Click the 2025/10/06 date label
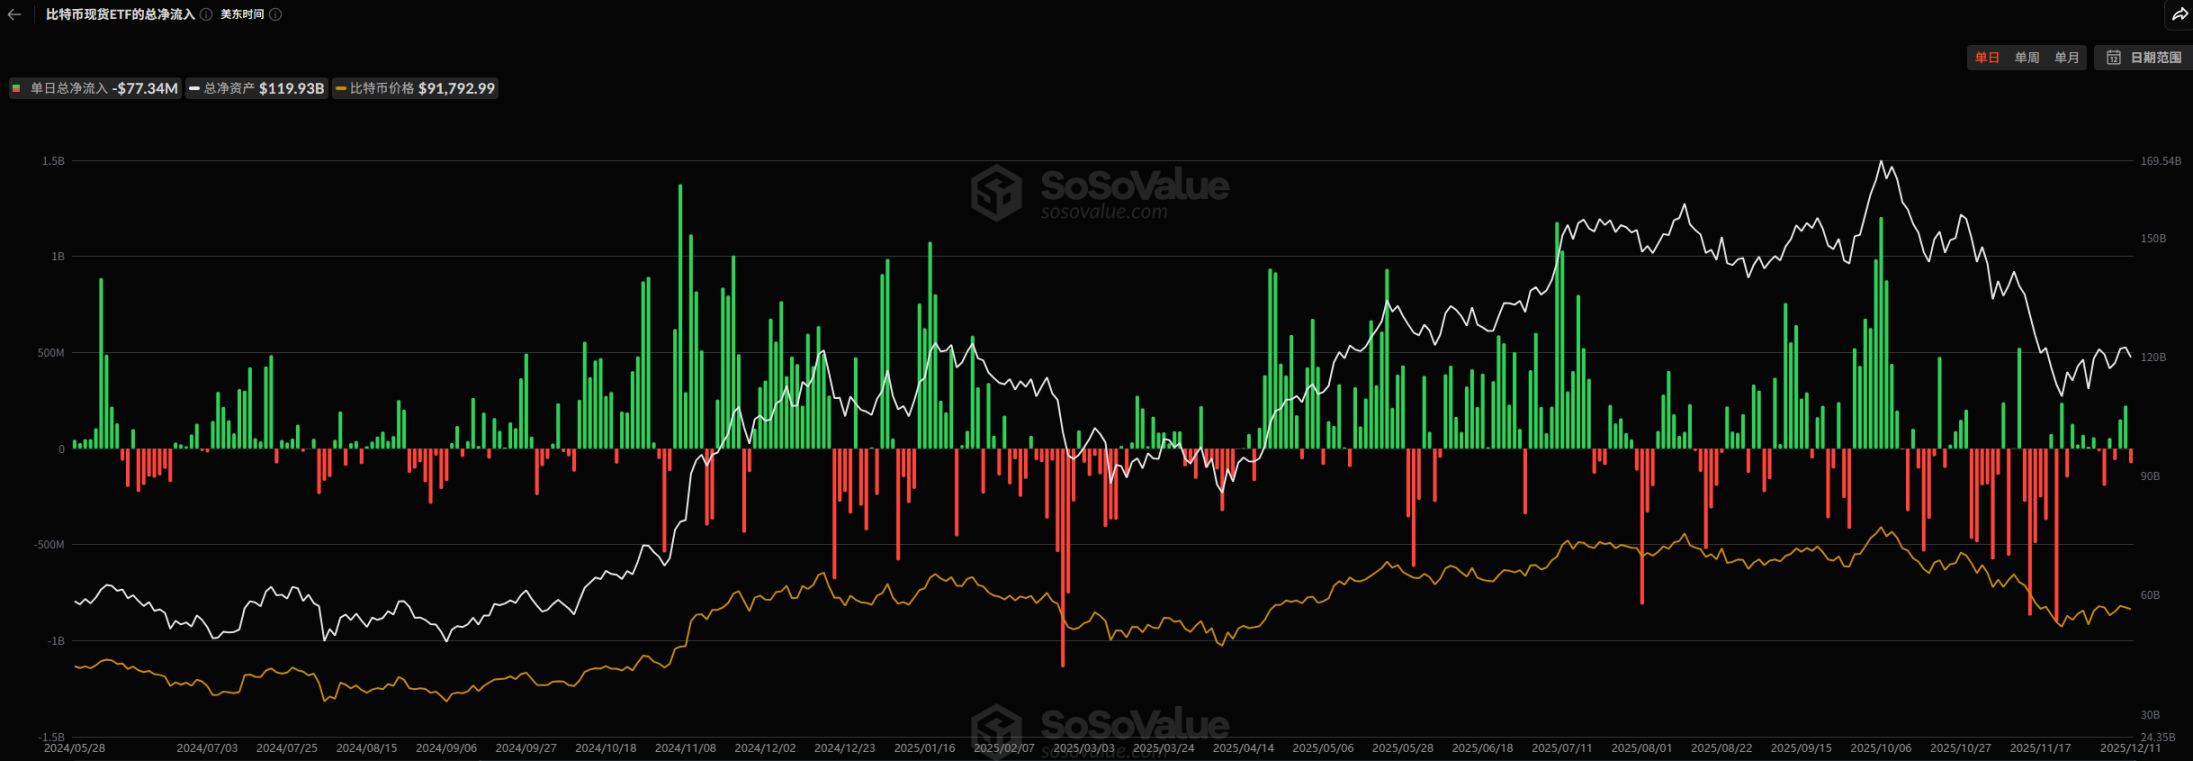The width and height of the screenshot is (2193, 761). coord(1881,748)
